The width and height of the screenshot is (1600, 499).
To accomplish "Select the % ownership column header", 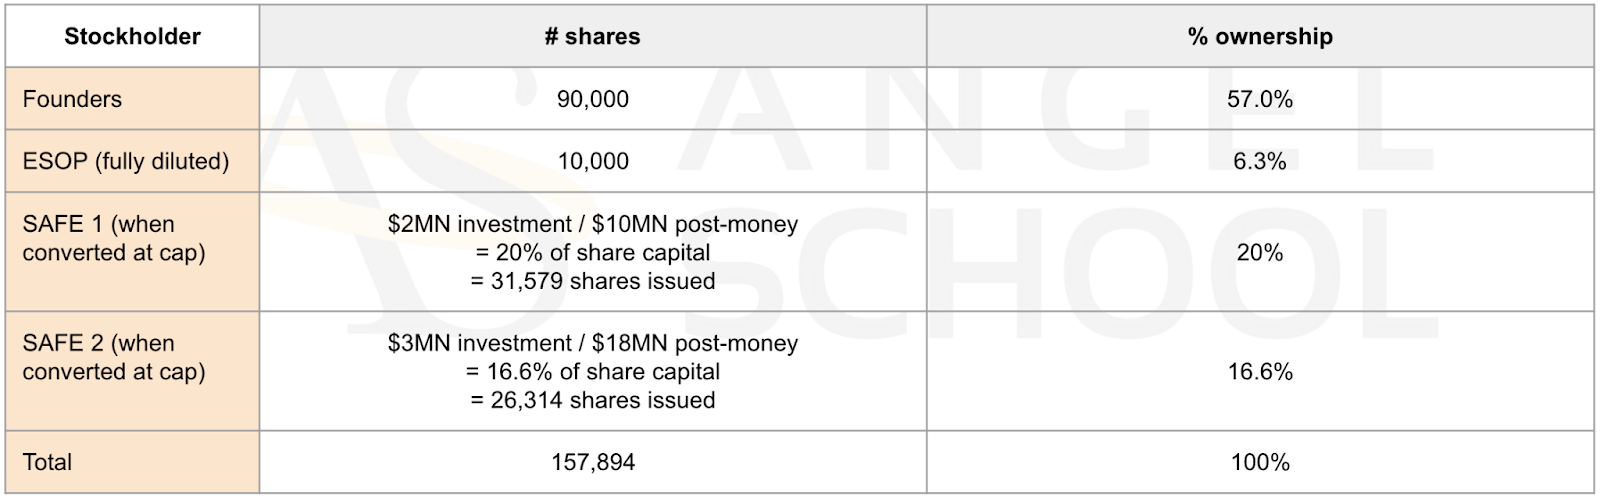I will pos(1260,37).
